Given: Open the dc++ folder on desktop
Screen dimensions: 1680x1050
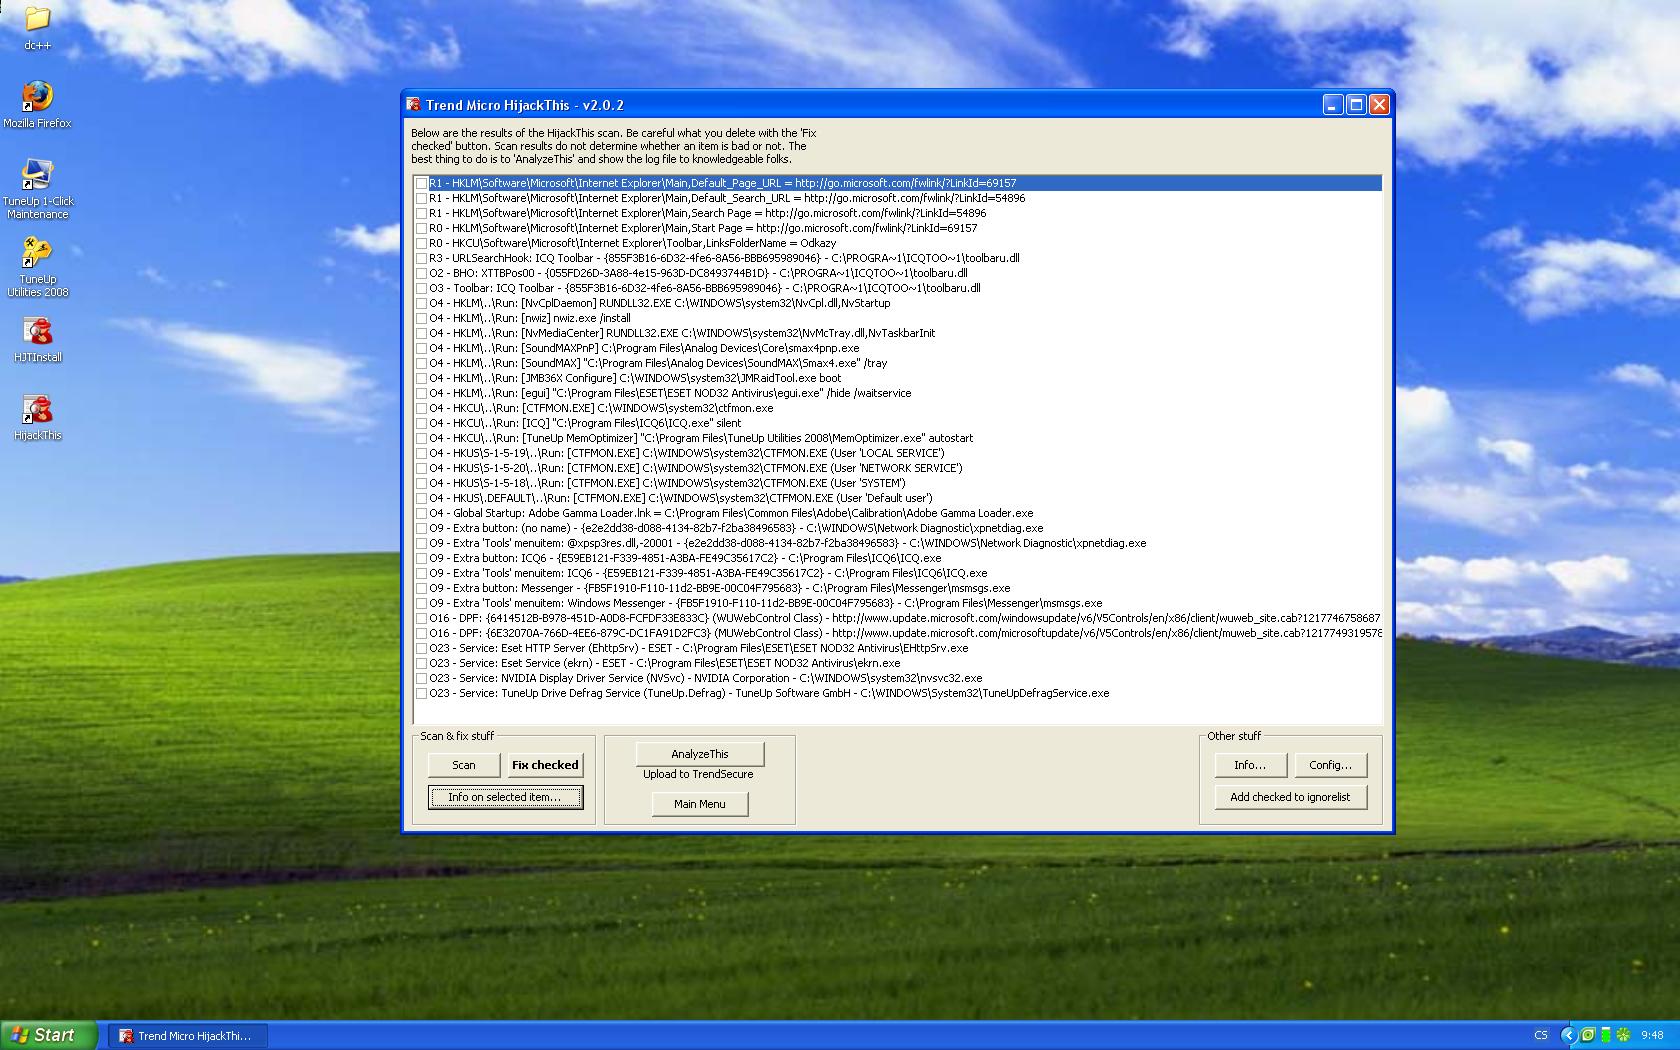Looking at the screenshot, I should click(37, 20).
